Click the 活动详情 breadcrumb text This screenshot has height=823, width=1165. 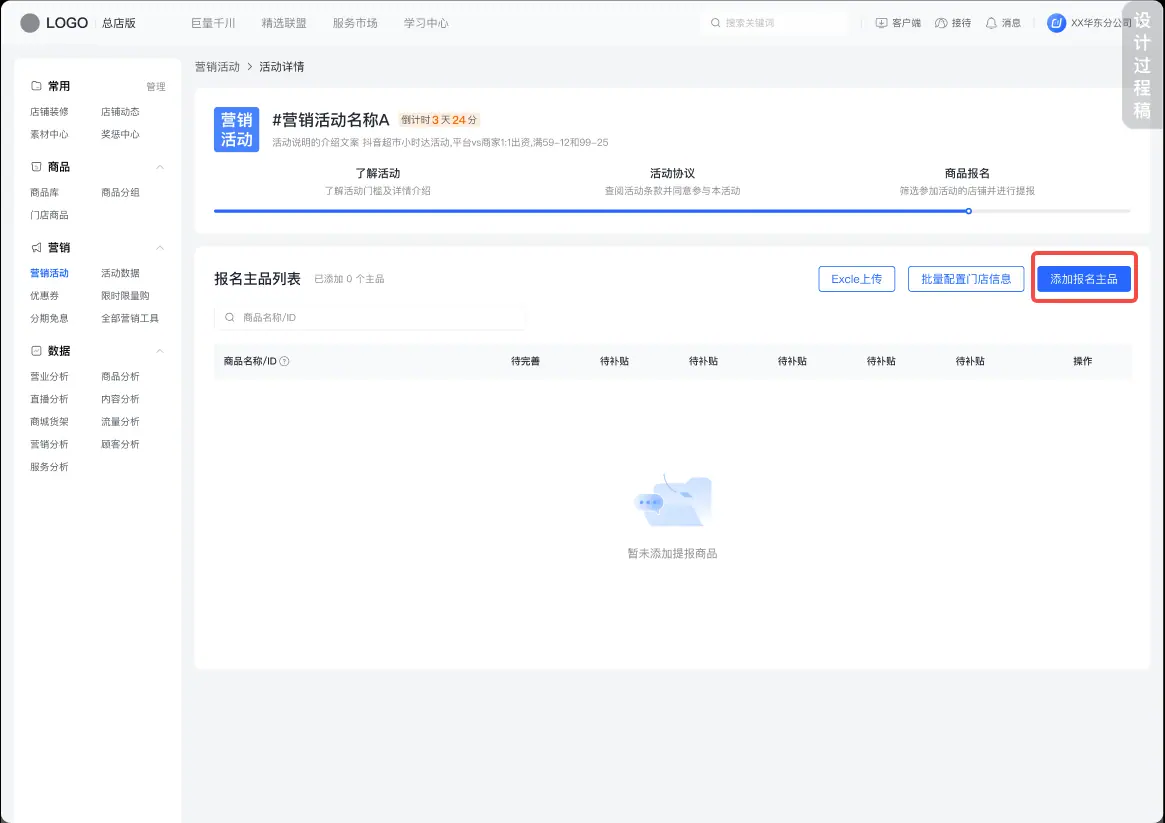[282, 67]
